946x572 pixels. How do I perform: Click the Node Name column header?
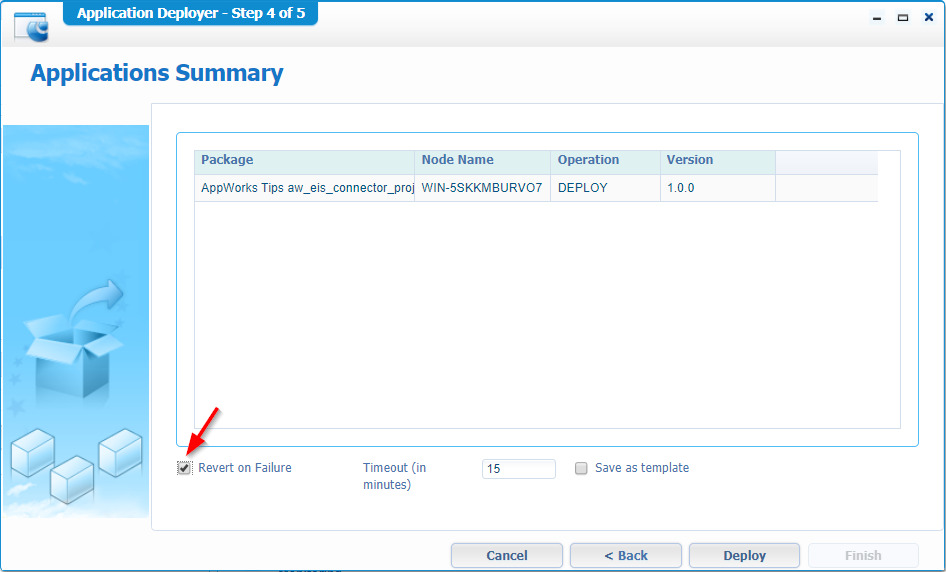(x=482, y=160)
